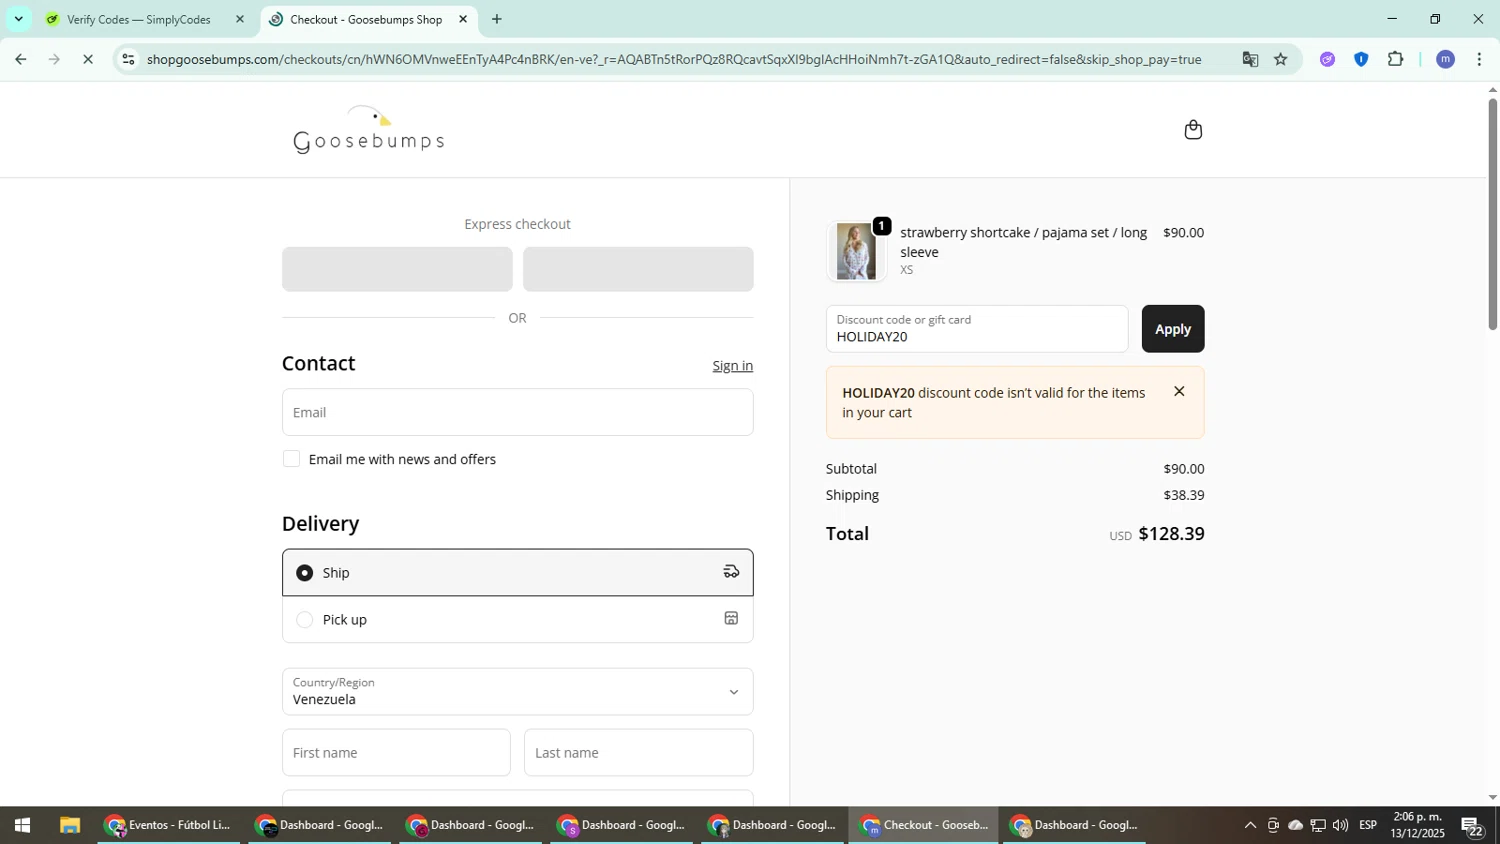Bookmark this page with the star icon
Screen dimensions: 1500x844
[x=1281, y=59]
